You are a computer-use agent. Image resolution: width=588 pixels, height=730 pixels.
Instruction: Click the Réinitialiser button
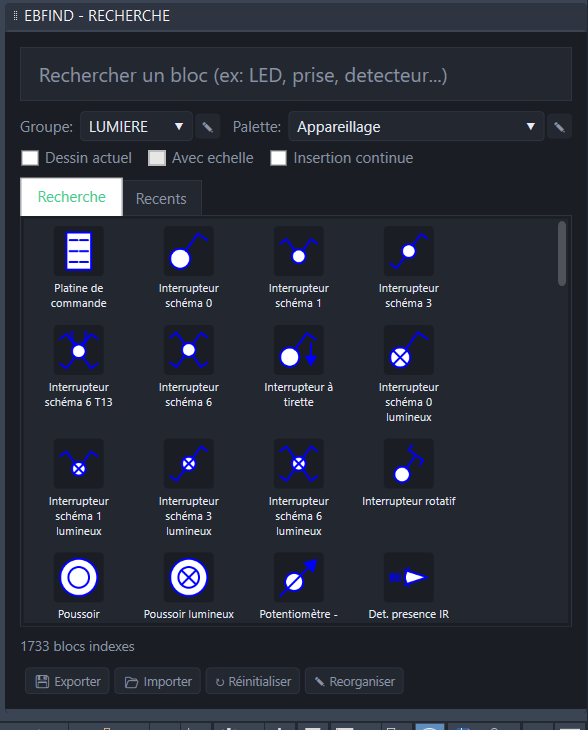(x=253, y=681)
